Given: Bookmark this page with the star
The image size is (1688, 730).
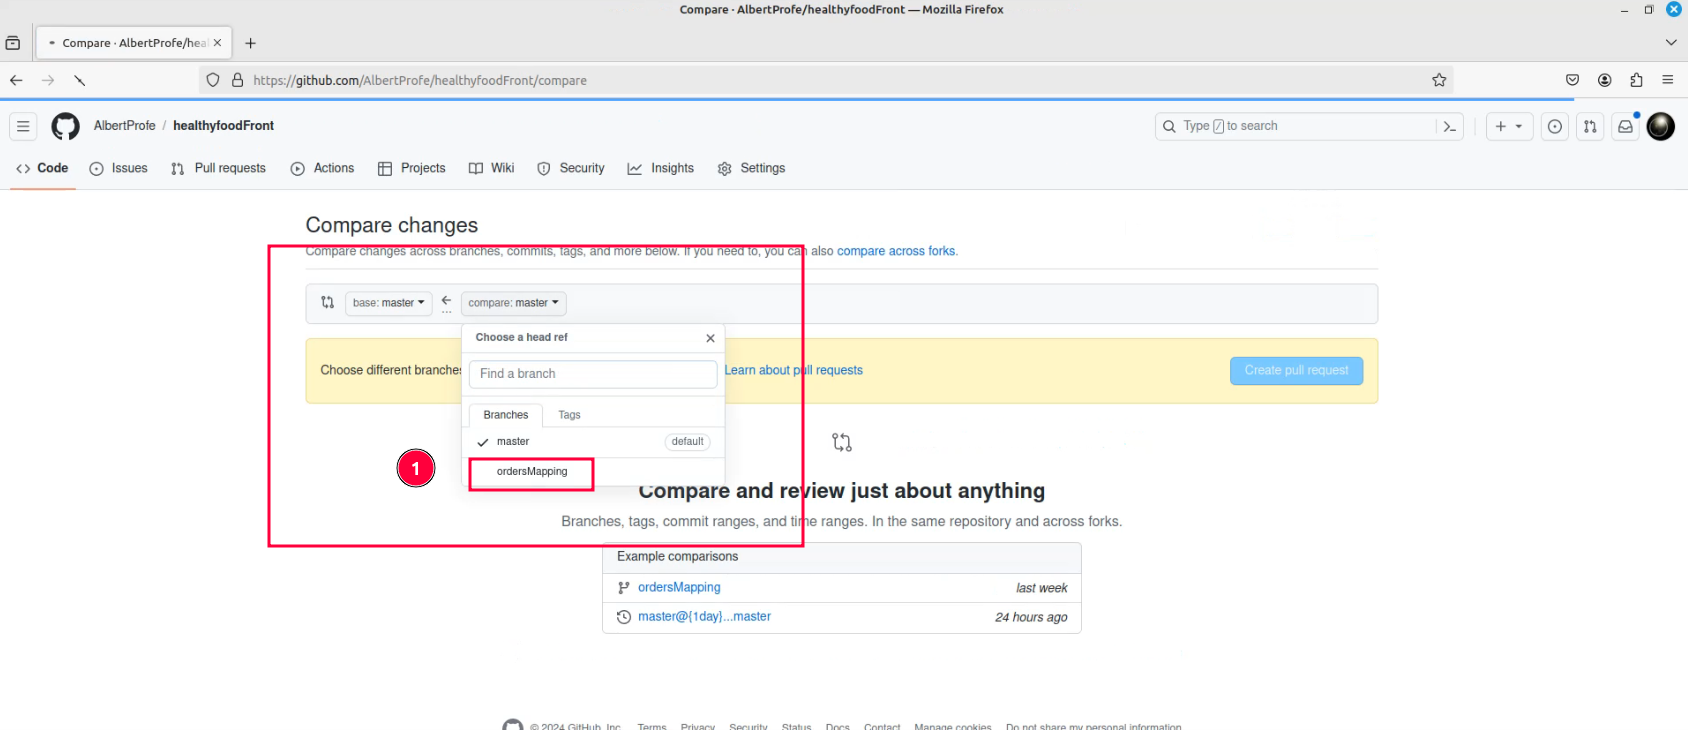Looking at the screenshot, I should [1439, 80].
